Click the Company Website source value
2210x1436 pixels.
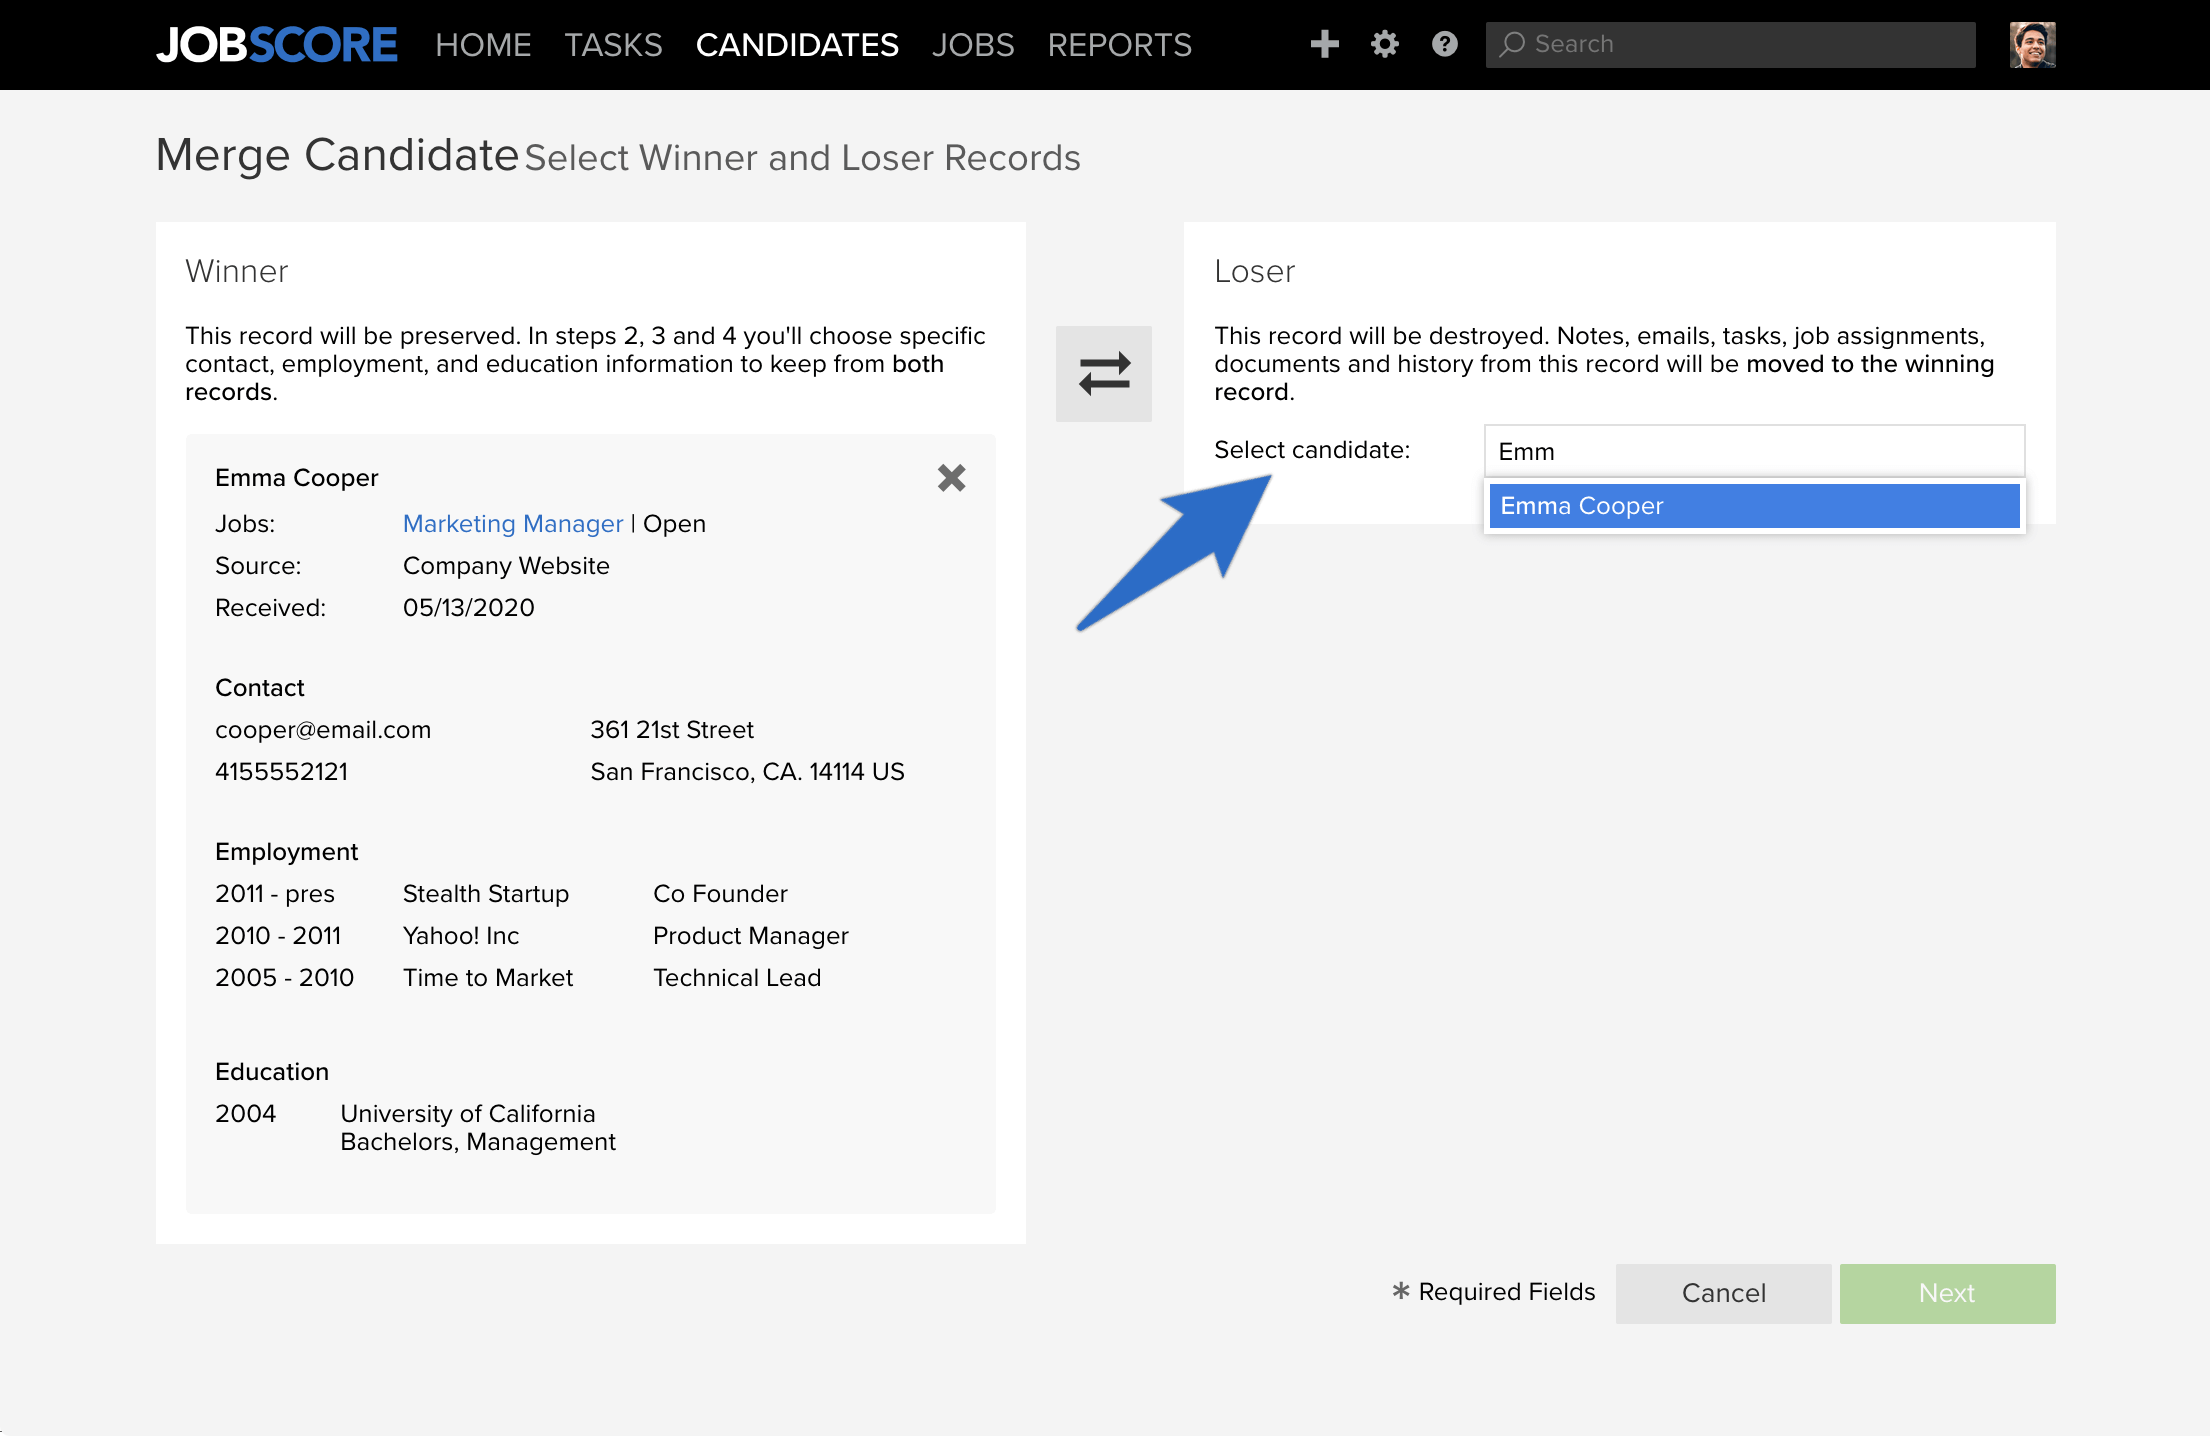506,566
